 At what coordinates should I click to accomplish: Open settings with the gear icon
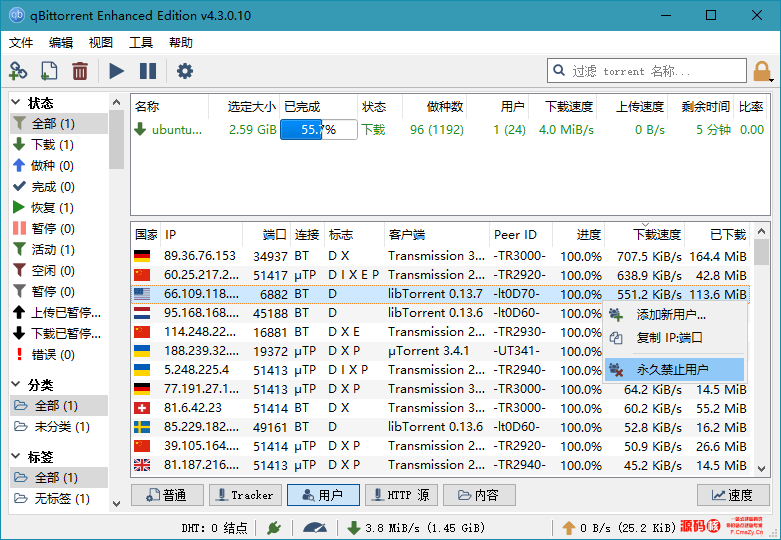click(185, 71)
